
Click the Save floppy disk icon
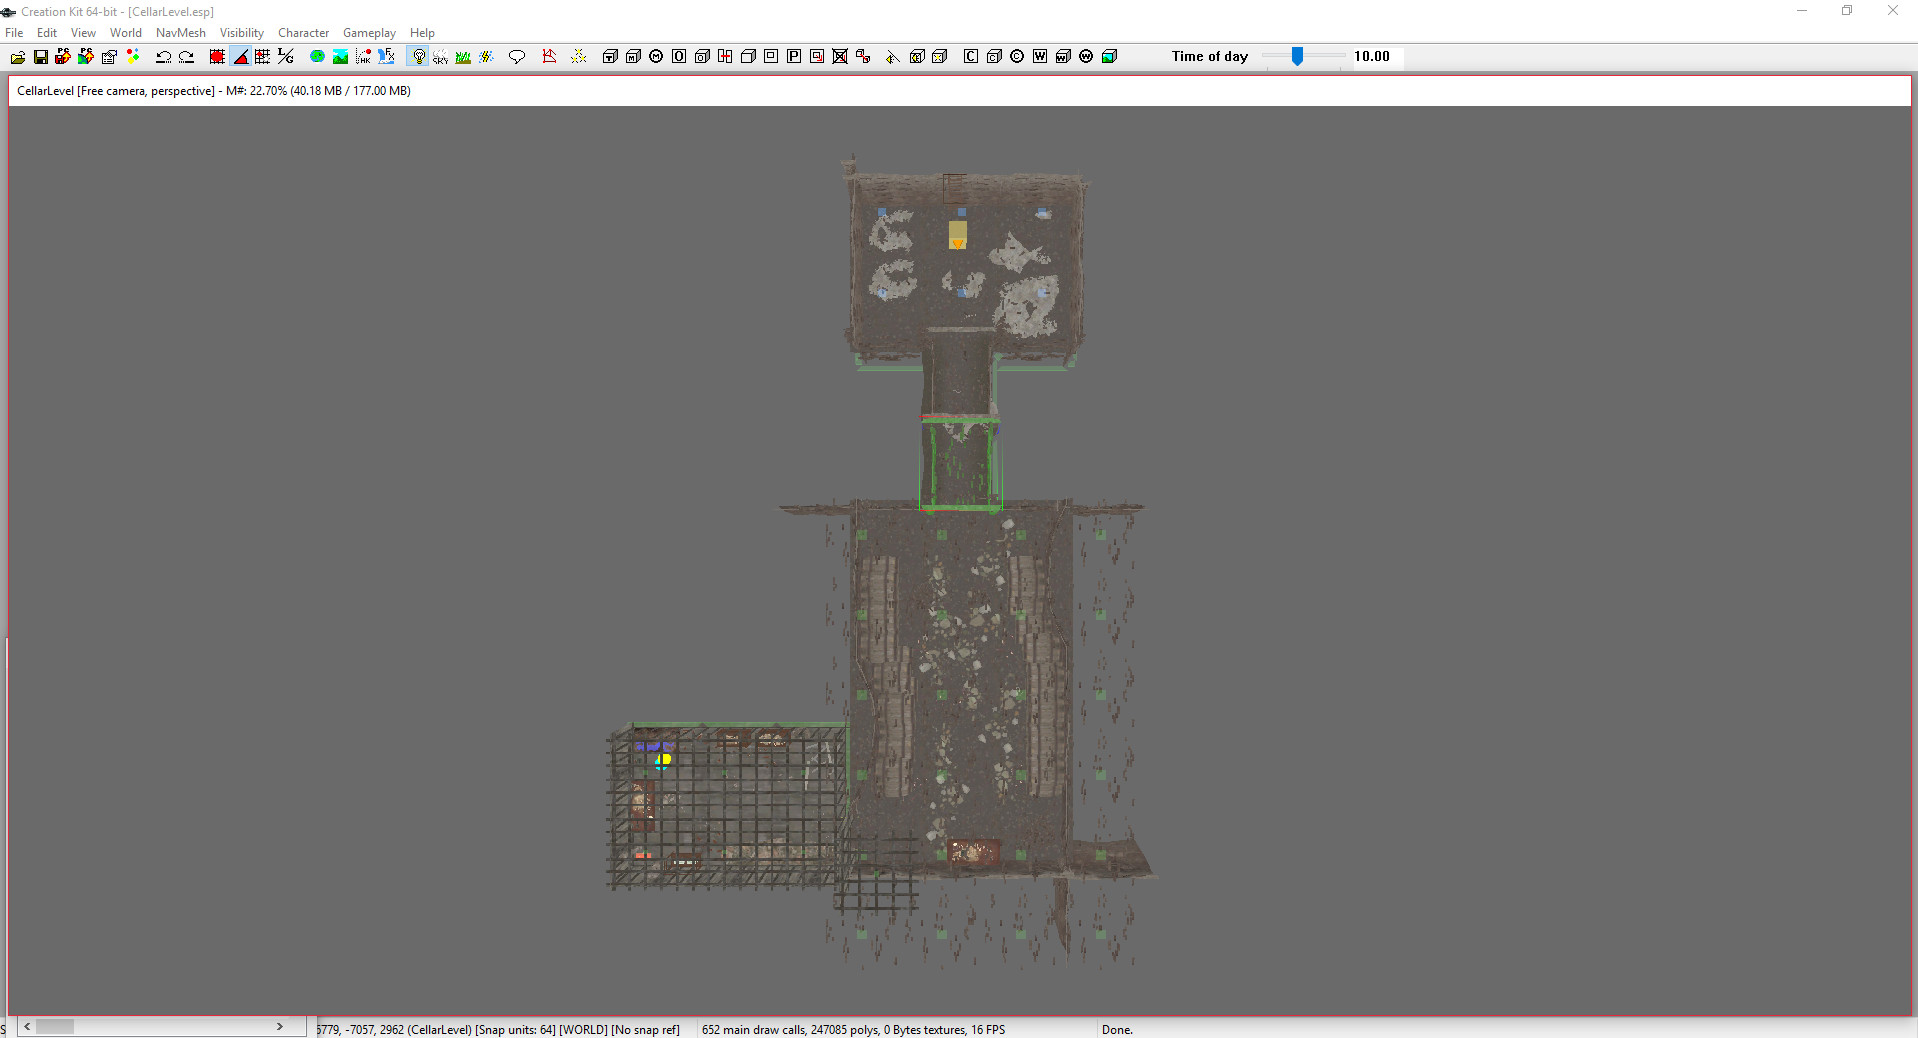(41, 57)
